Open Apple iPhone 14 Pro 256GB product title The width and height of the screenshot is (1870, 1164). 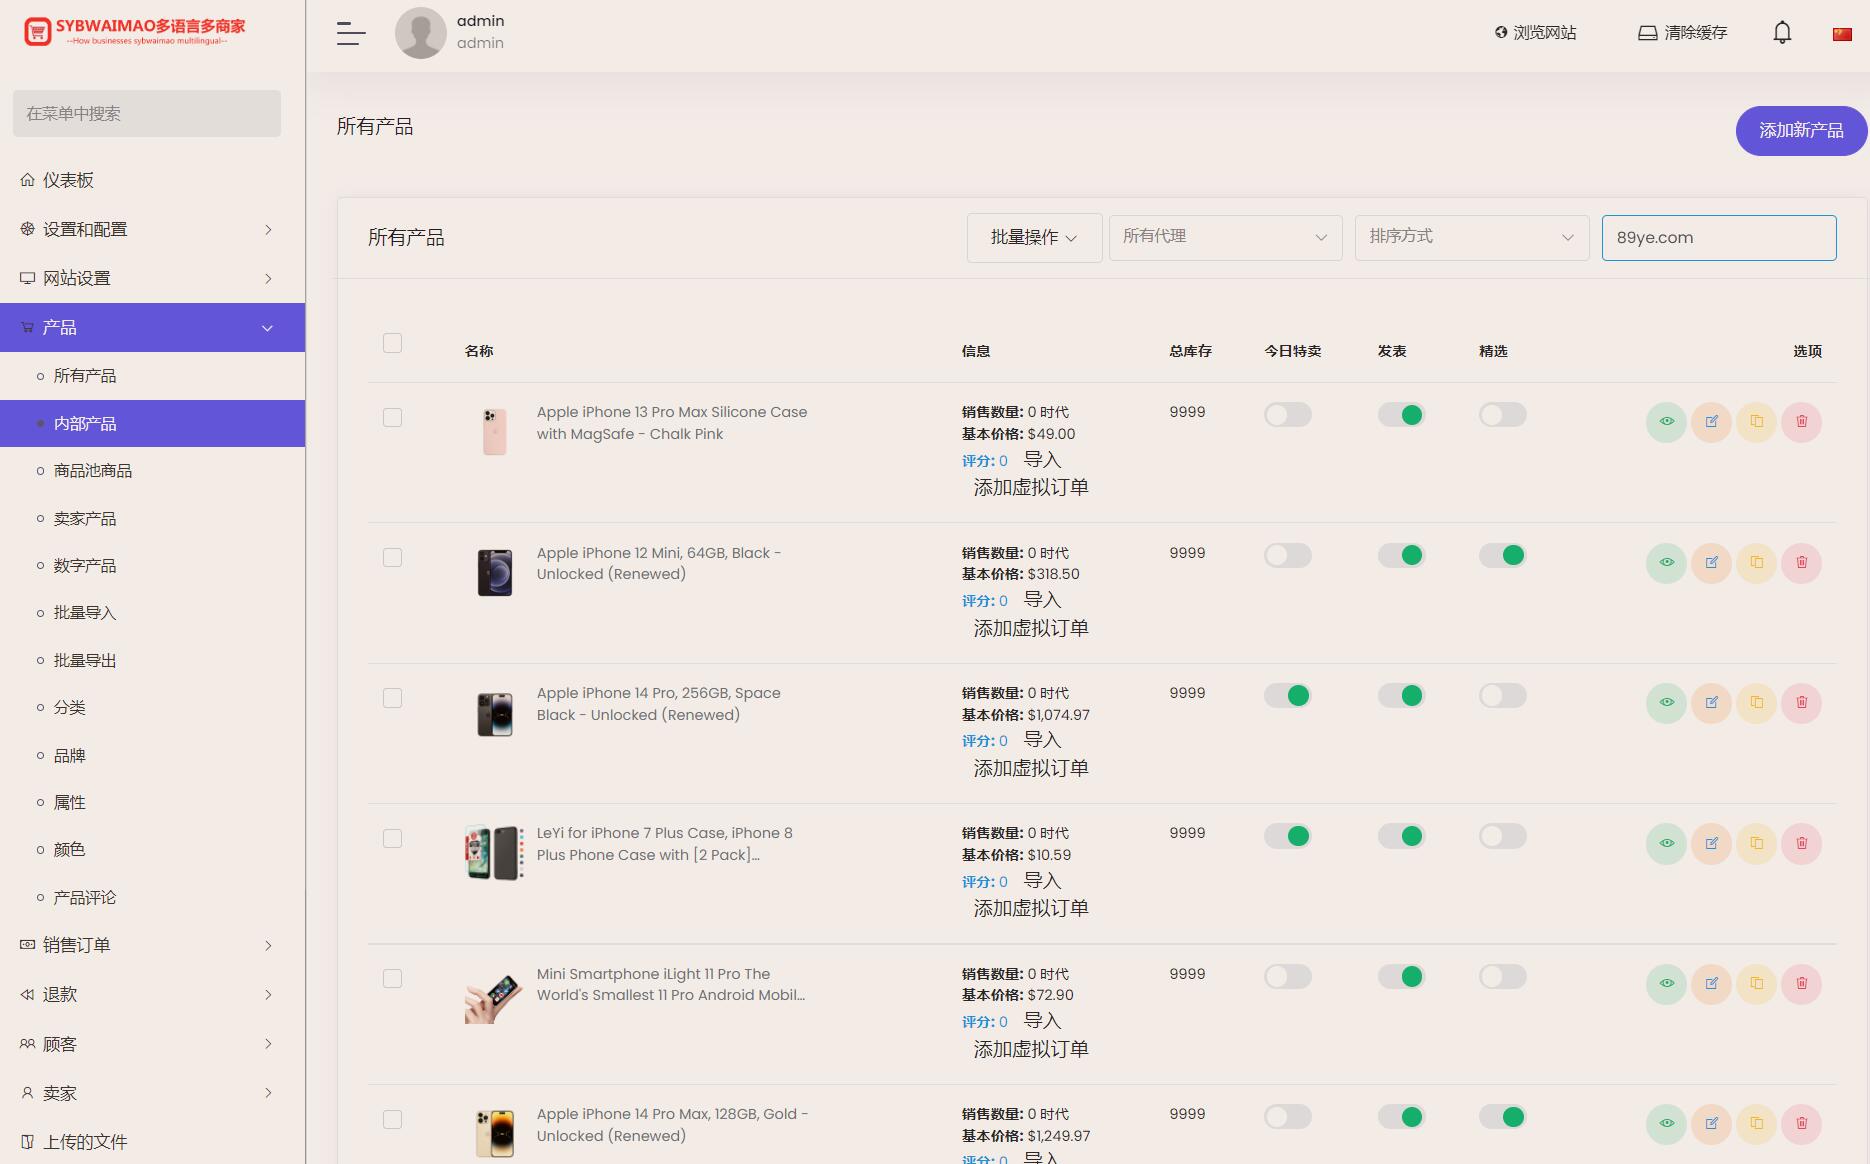point(659,704)
